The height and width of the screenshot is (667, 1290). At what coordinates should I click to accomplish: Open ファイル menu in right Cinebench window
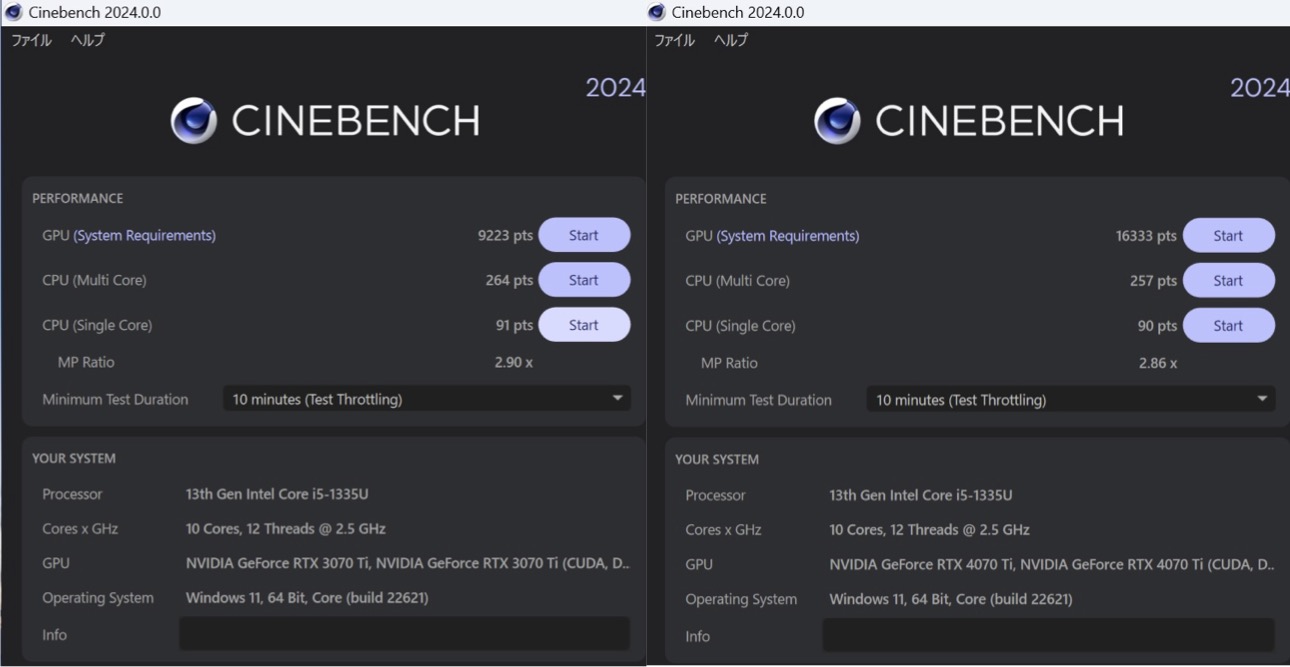(x=675, y=40)
